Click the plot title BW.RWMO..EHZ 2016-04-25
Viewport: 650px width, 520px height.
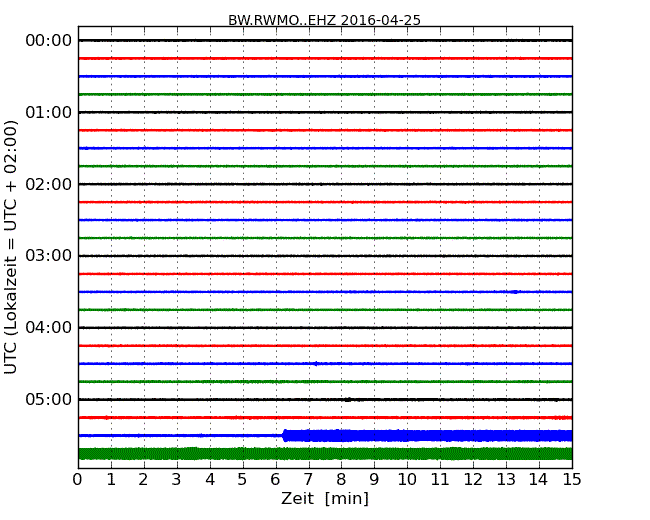[x=324, y=20]
